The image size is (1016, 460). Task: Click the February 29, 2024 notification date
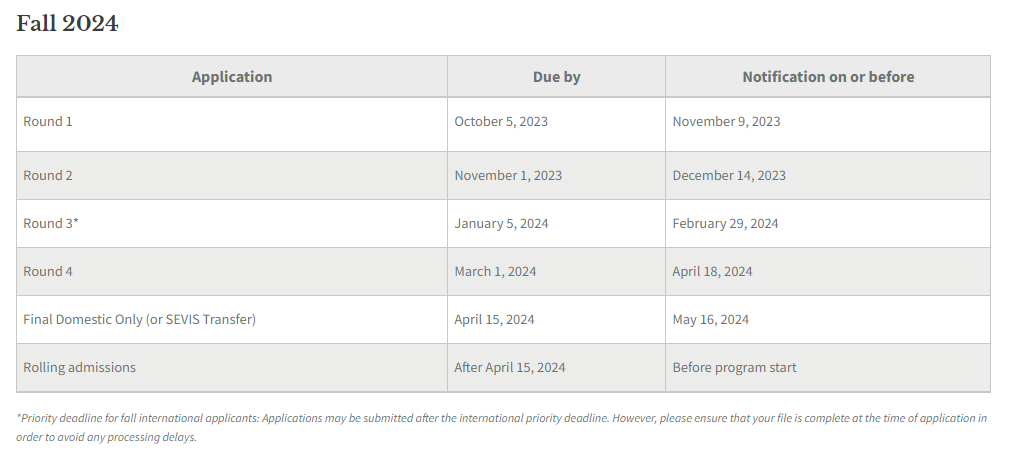click(725, 224)
